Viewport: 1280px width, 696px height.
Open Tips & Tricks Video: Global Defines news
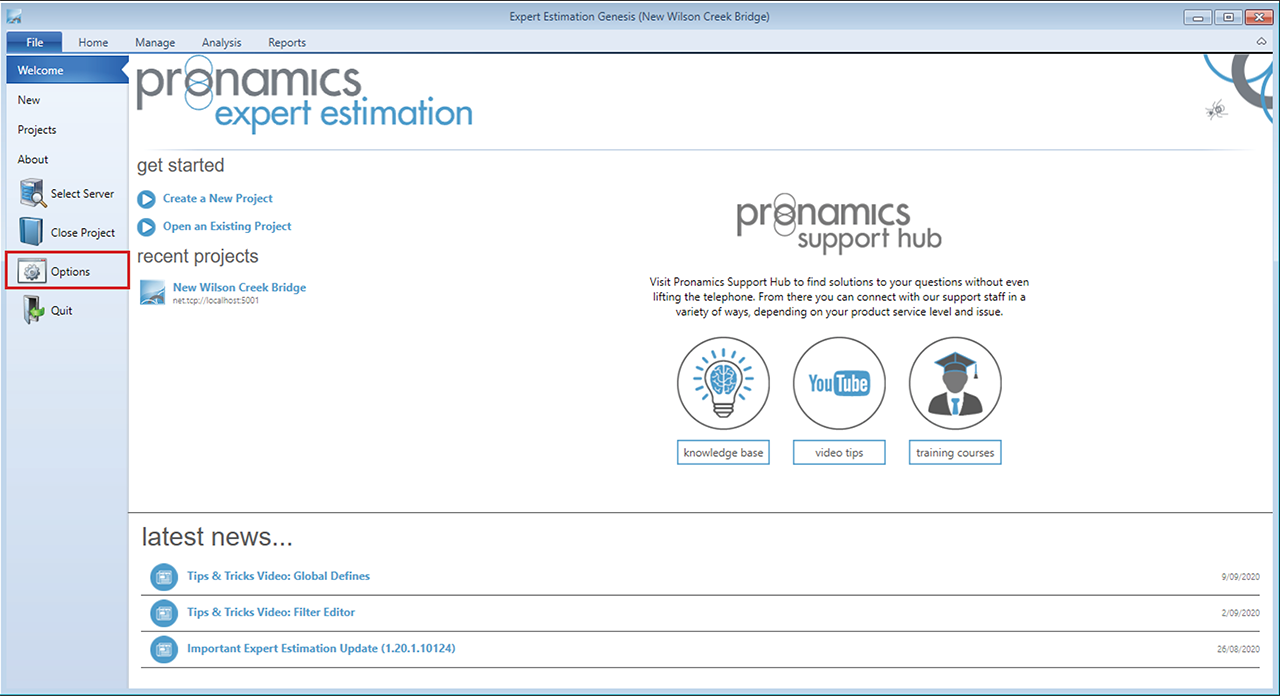tap(278, 576)
